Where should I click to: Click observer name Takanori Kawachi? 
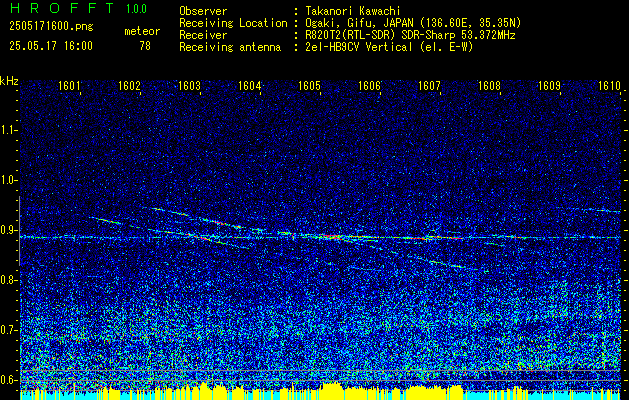tap(353, 11)
